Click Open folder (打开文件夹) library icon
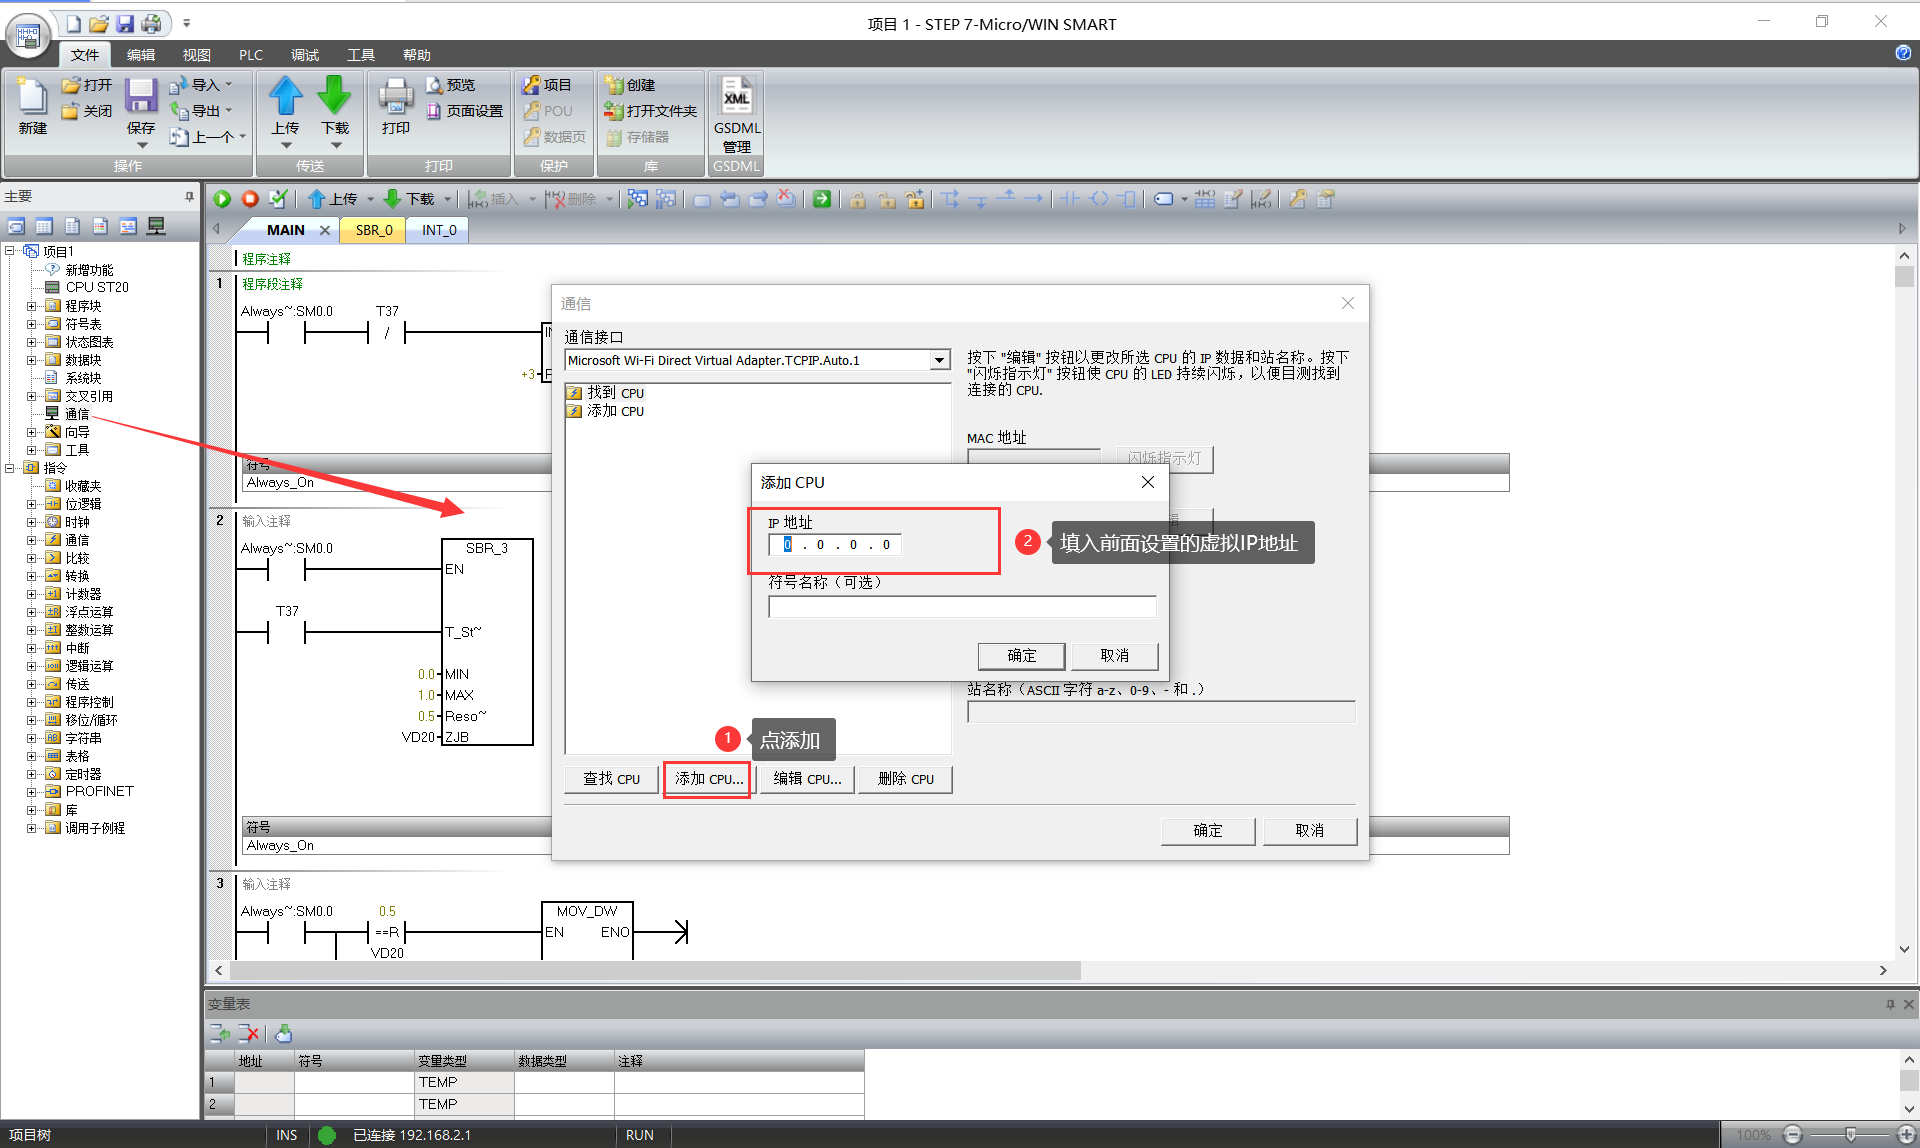This screenshot has width=1920, height=1148. click(x=650, y=111)
